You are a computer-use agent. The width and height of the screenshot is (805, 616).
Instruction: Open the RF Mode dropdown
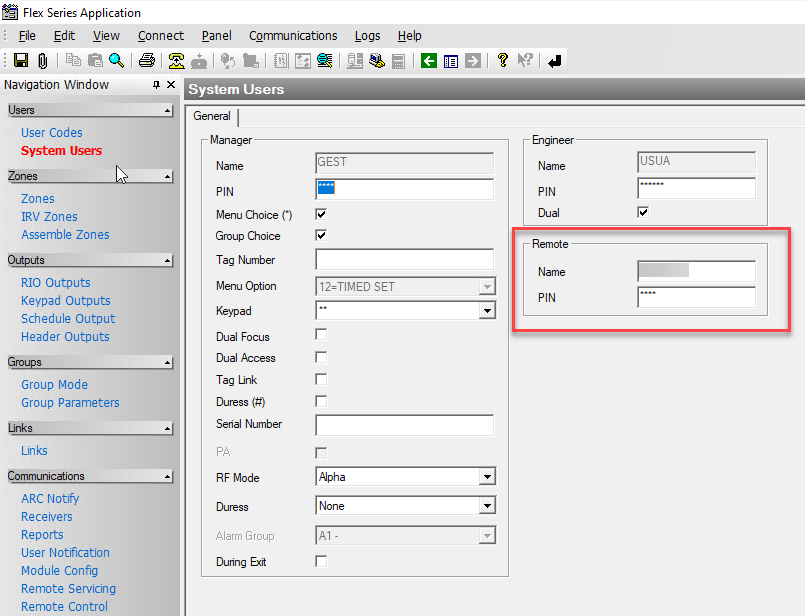pos(486,478)
